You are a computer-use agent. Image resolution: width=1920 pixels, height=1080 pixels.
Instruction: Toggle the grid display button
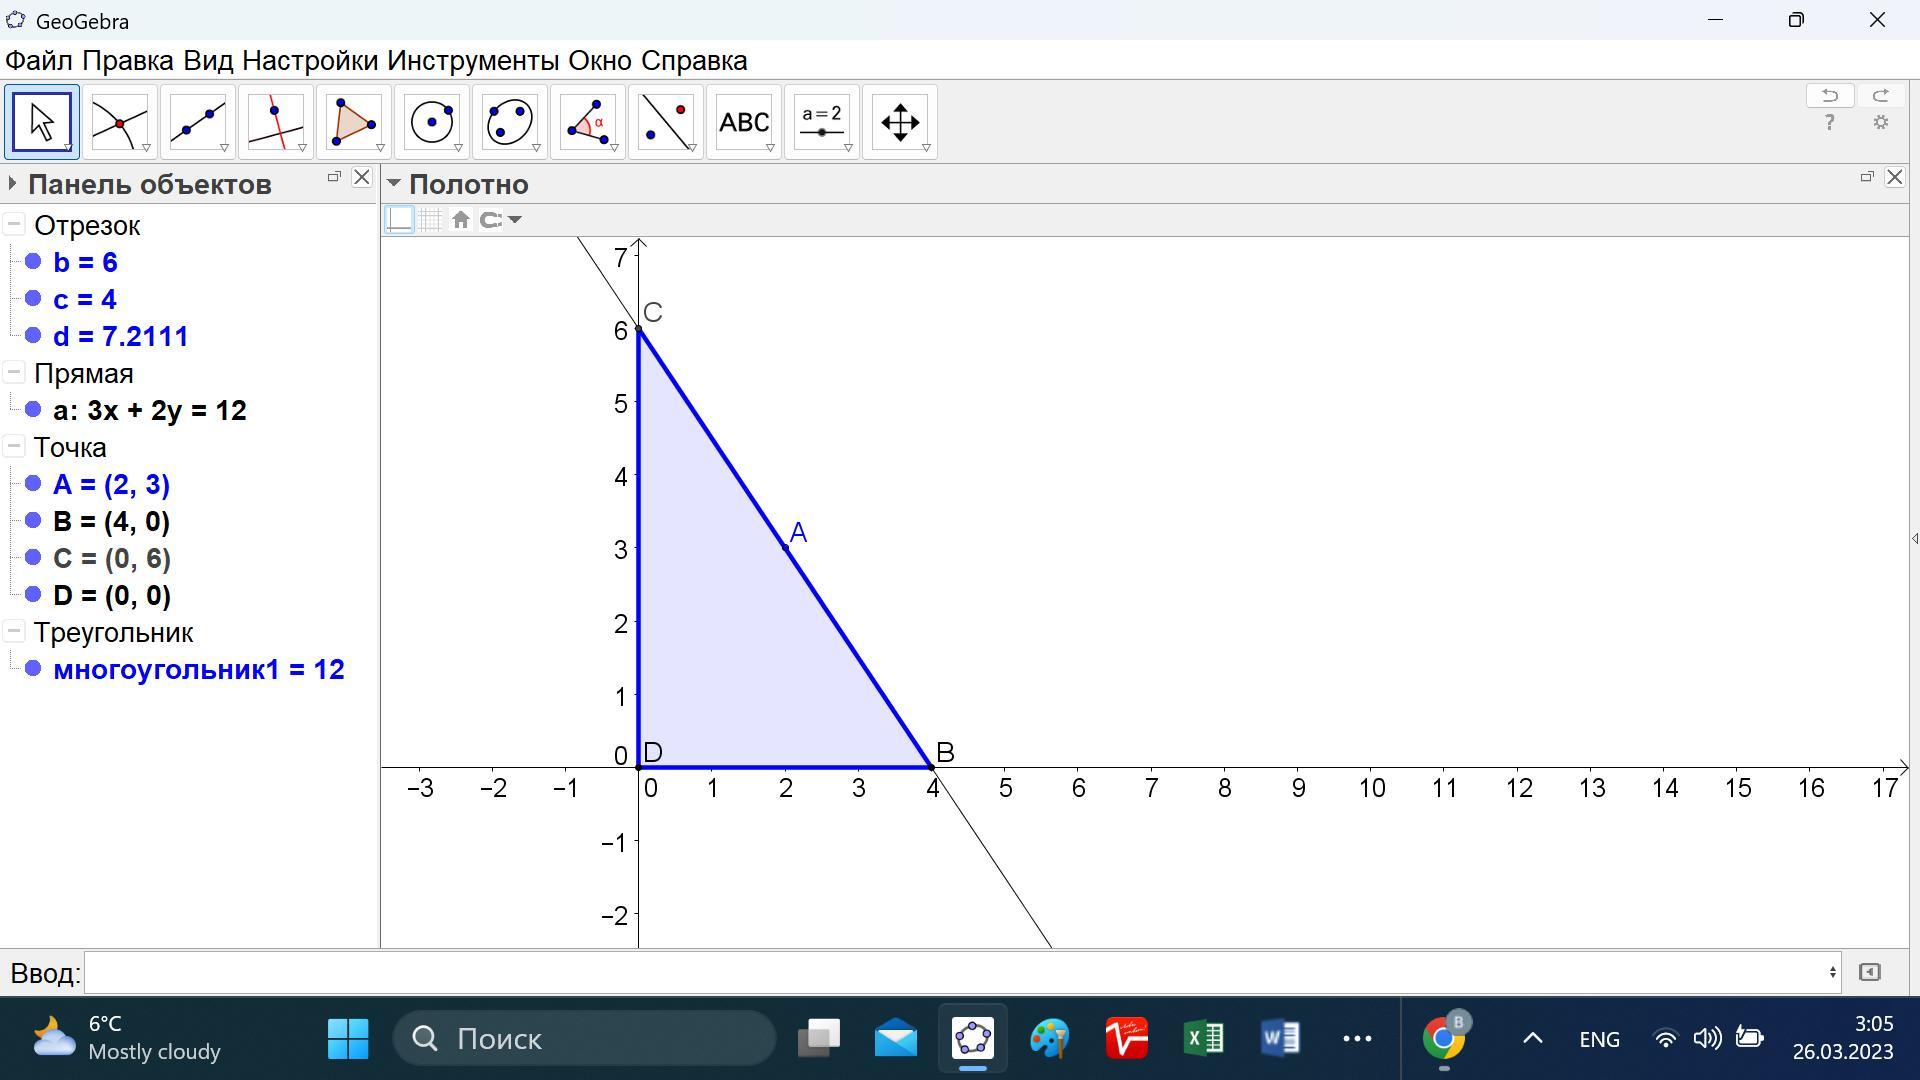tap(430, 220)
